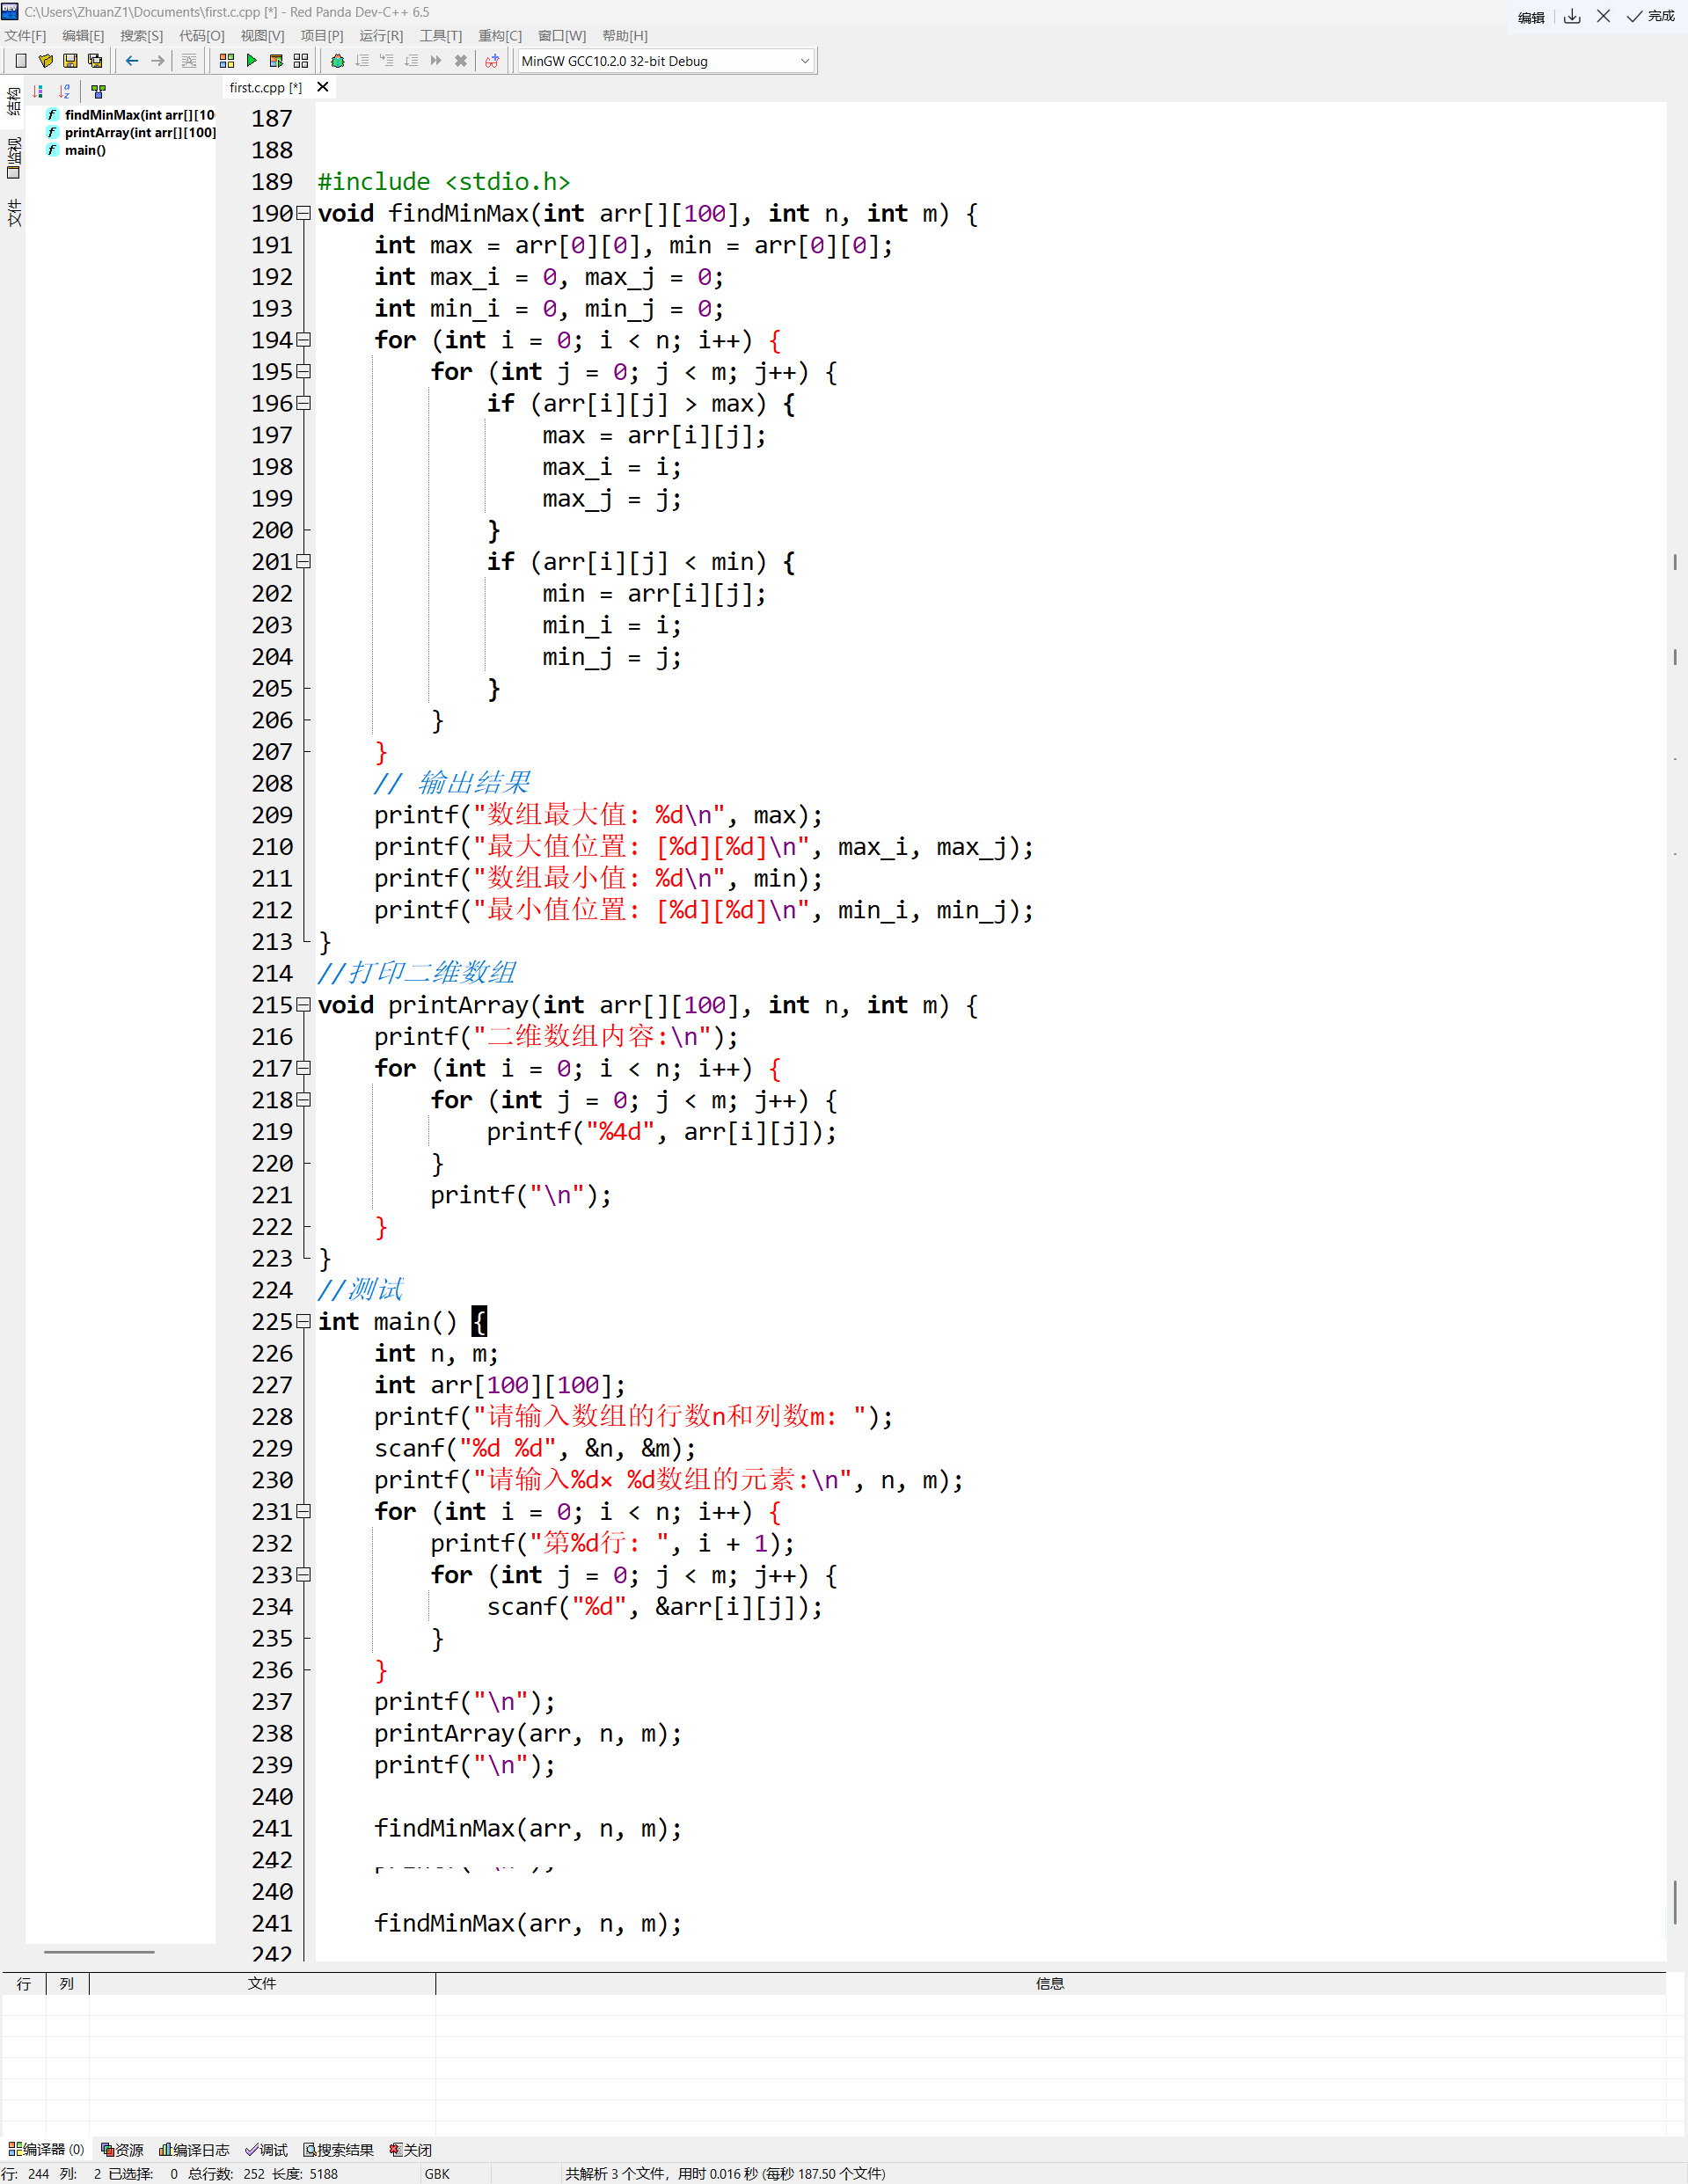Click the Compile and Run icon
Viewport: 1688px width, 2184px height.
277,61
